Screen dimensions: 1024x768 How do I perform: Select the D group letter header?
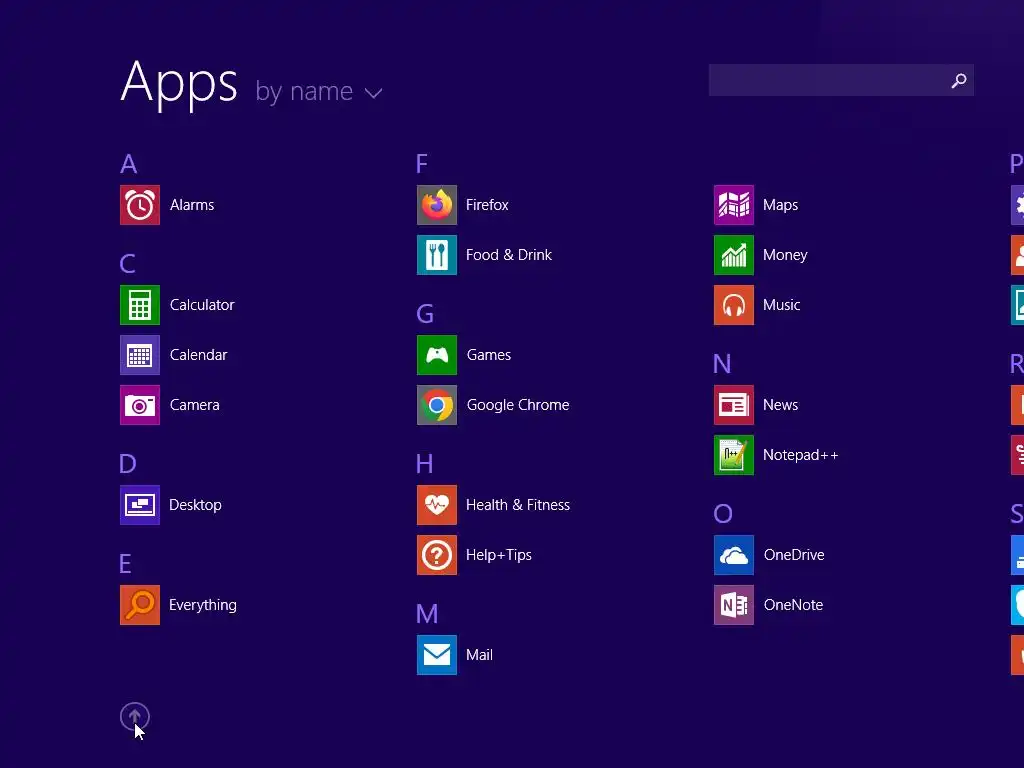click(x=128, y=464)
